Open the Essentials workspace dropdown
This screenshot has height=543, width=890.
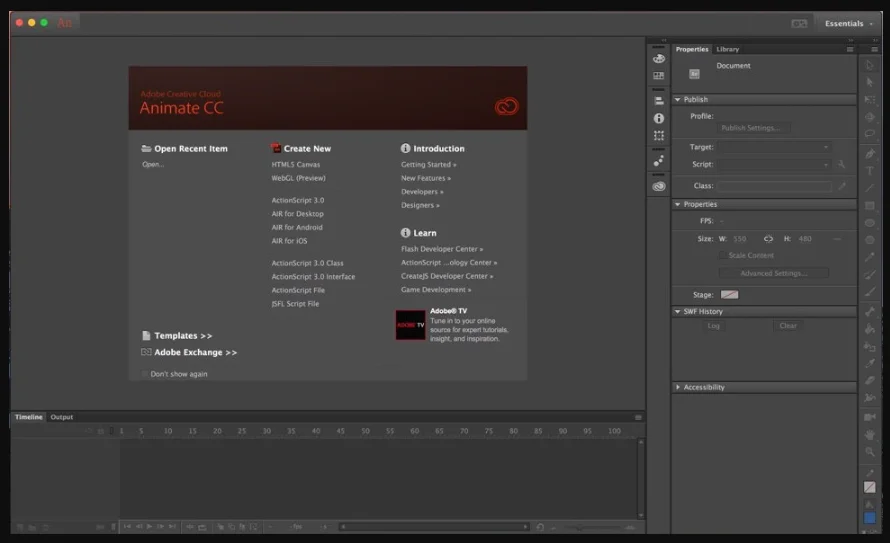(849, 23)
